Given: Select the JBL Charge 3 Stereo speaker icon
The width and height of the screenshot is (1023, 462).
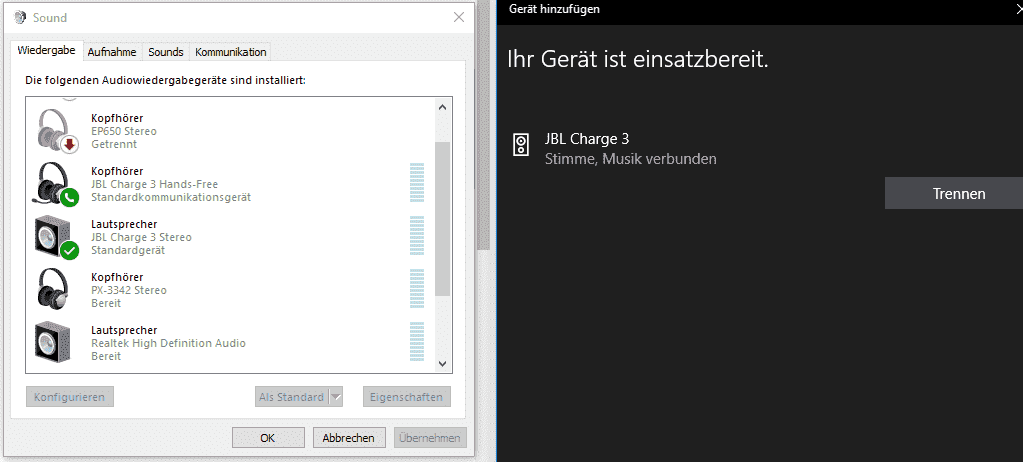Looking at the screenshot, I should (x=57, y=237).
